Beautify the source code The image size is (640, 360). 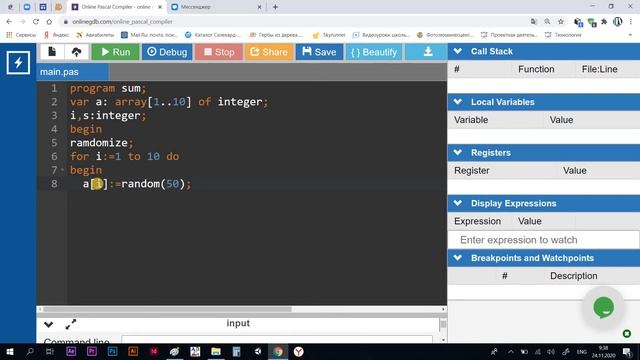click(x=374, y=52)
